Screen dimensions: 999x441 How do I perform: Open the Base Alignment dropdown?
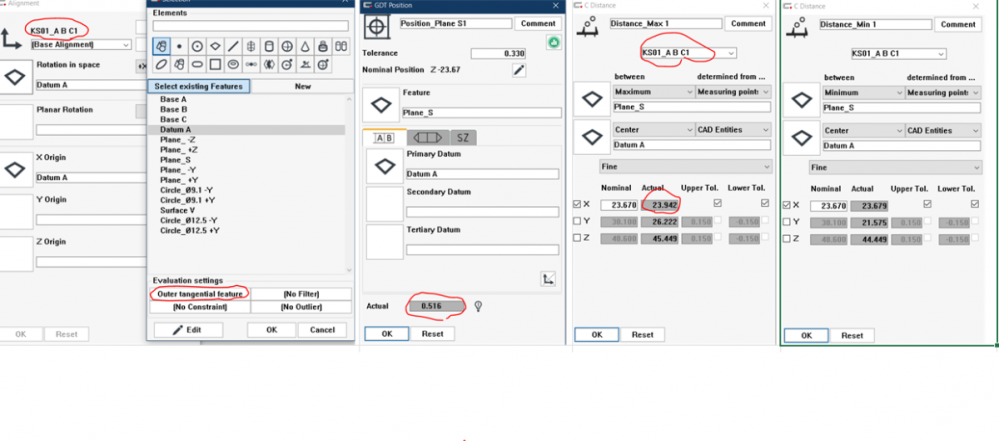point(81,45)
